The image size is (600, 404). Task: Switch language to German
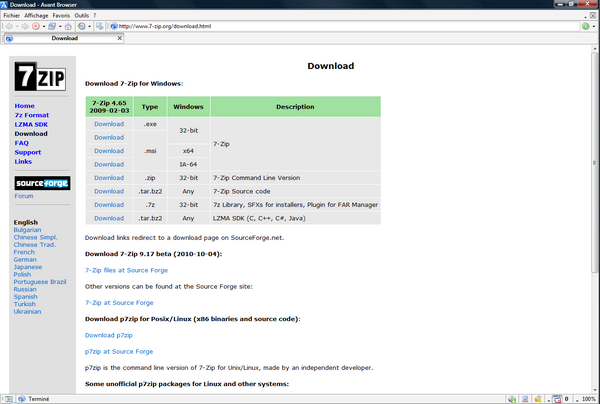point(25,259)
